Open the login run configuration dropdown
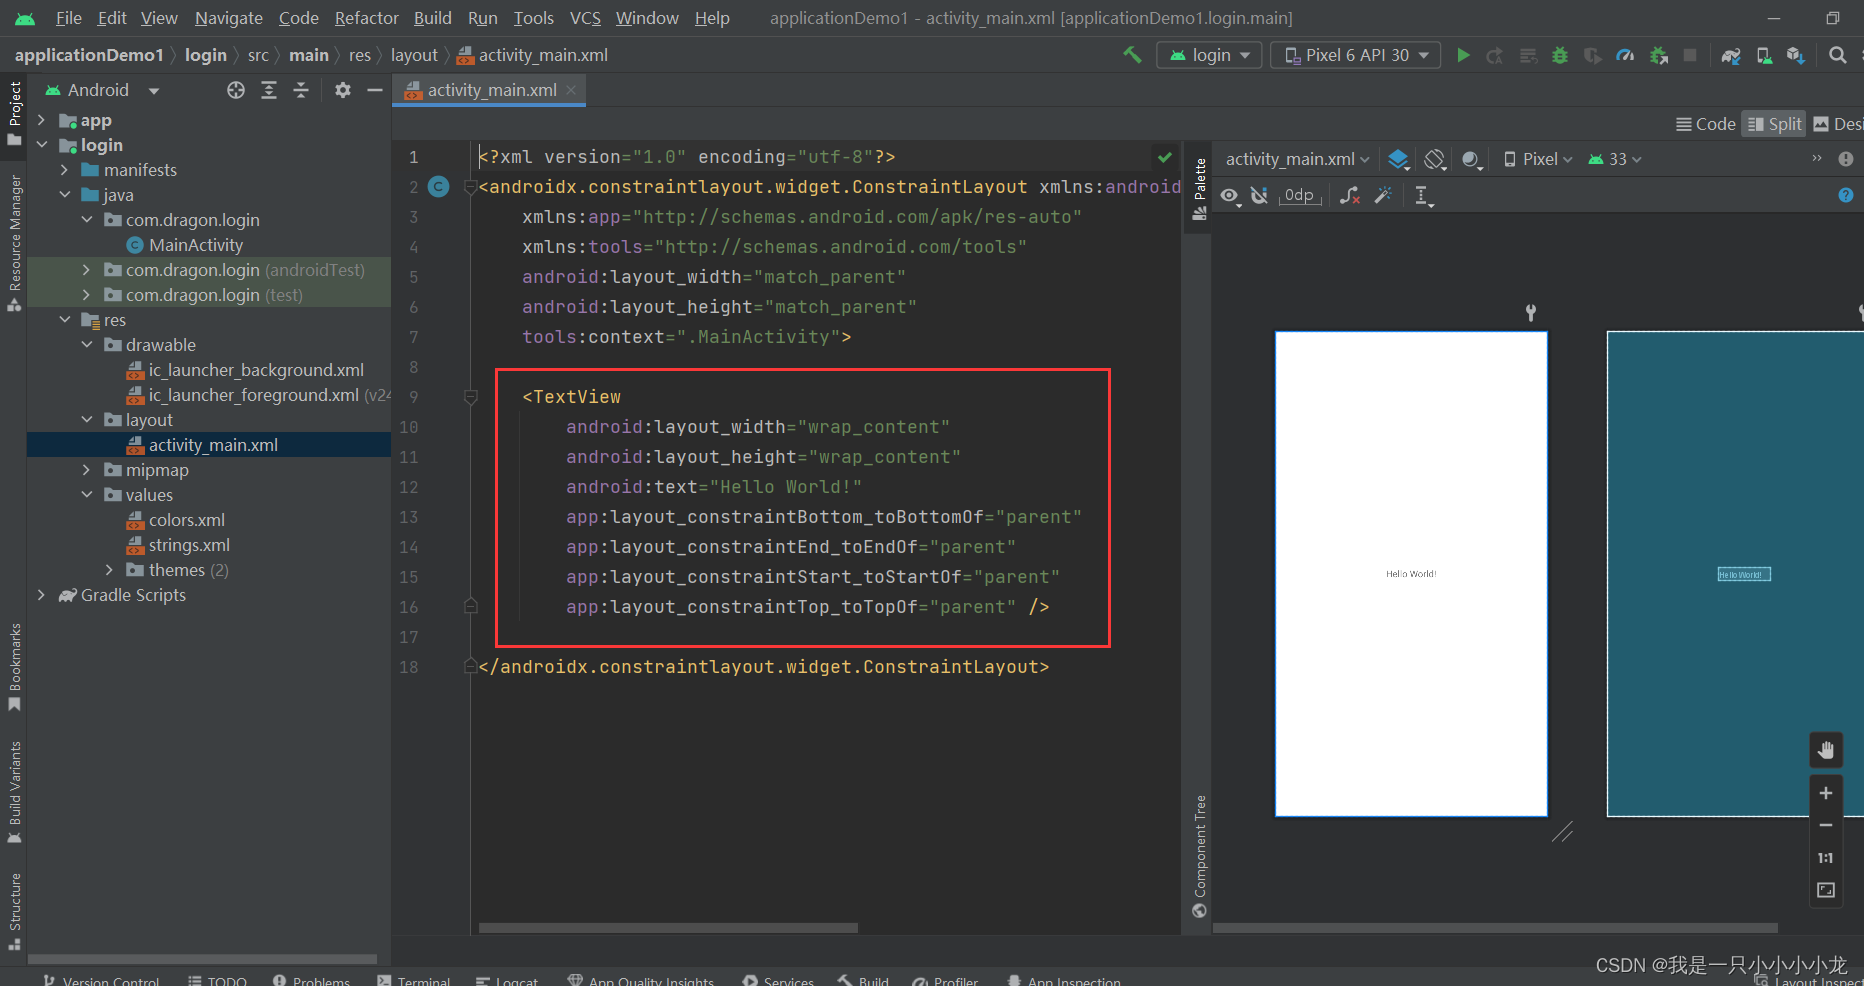Viewport: 1864px width, 986px height. (1209, 55)
